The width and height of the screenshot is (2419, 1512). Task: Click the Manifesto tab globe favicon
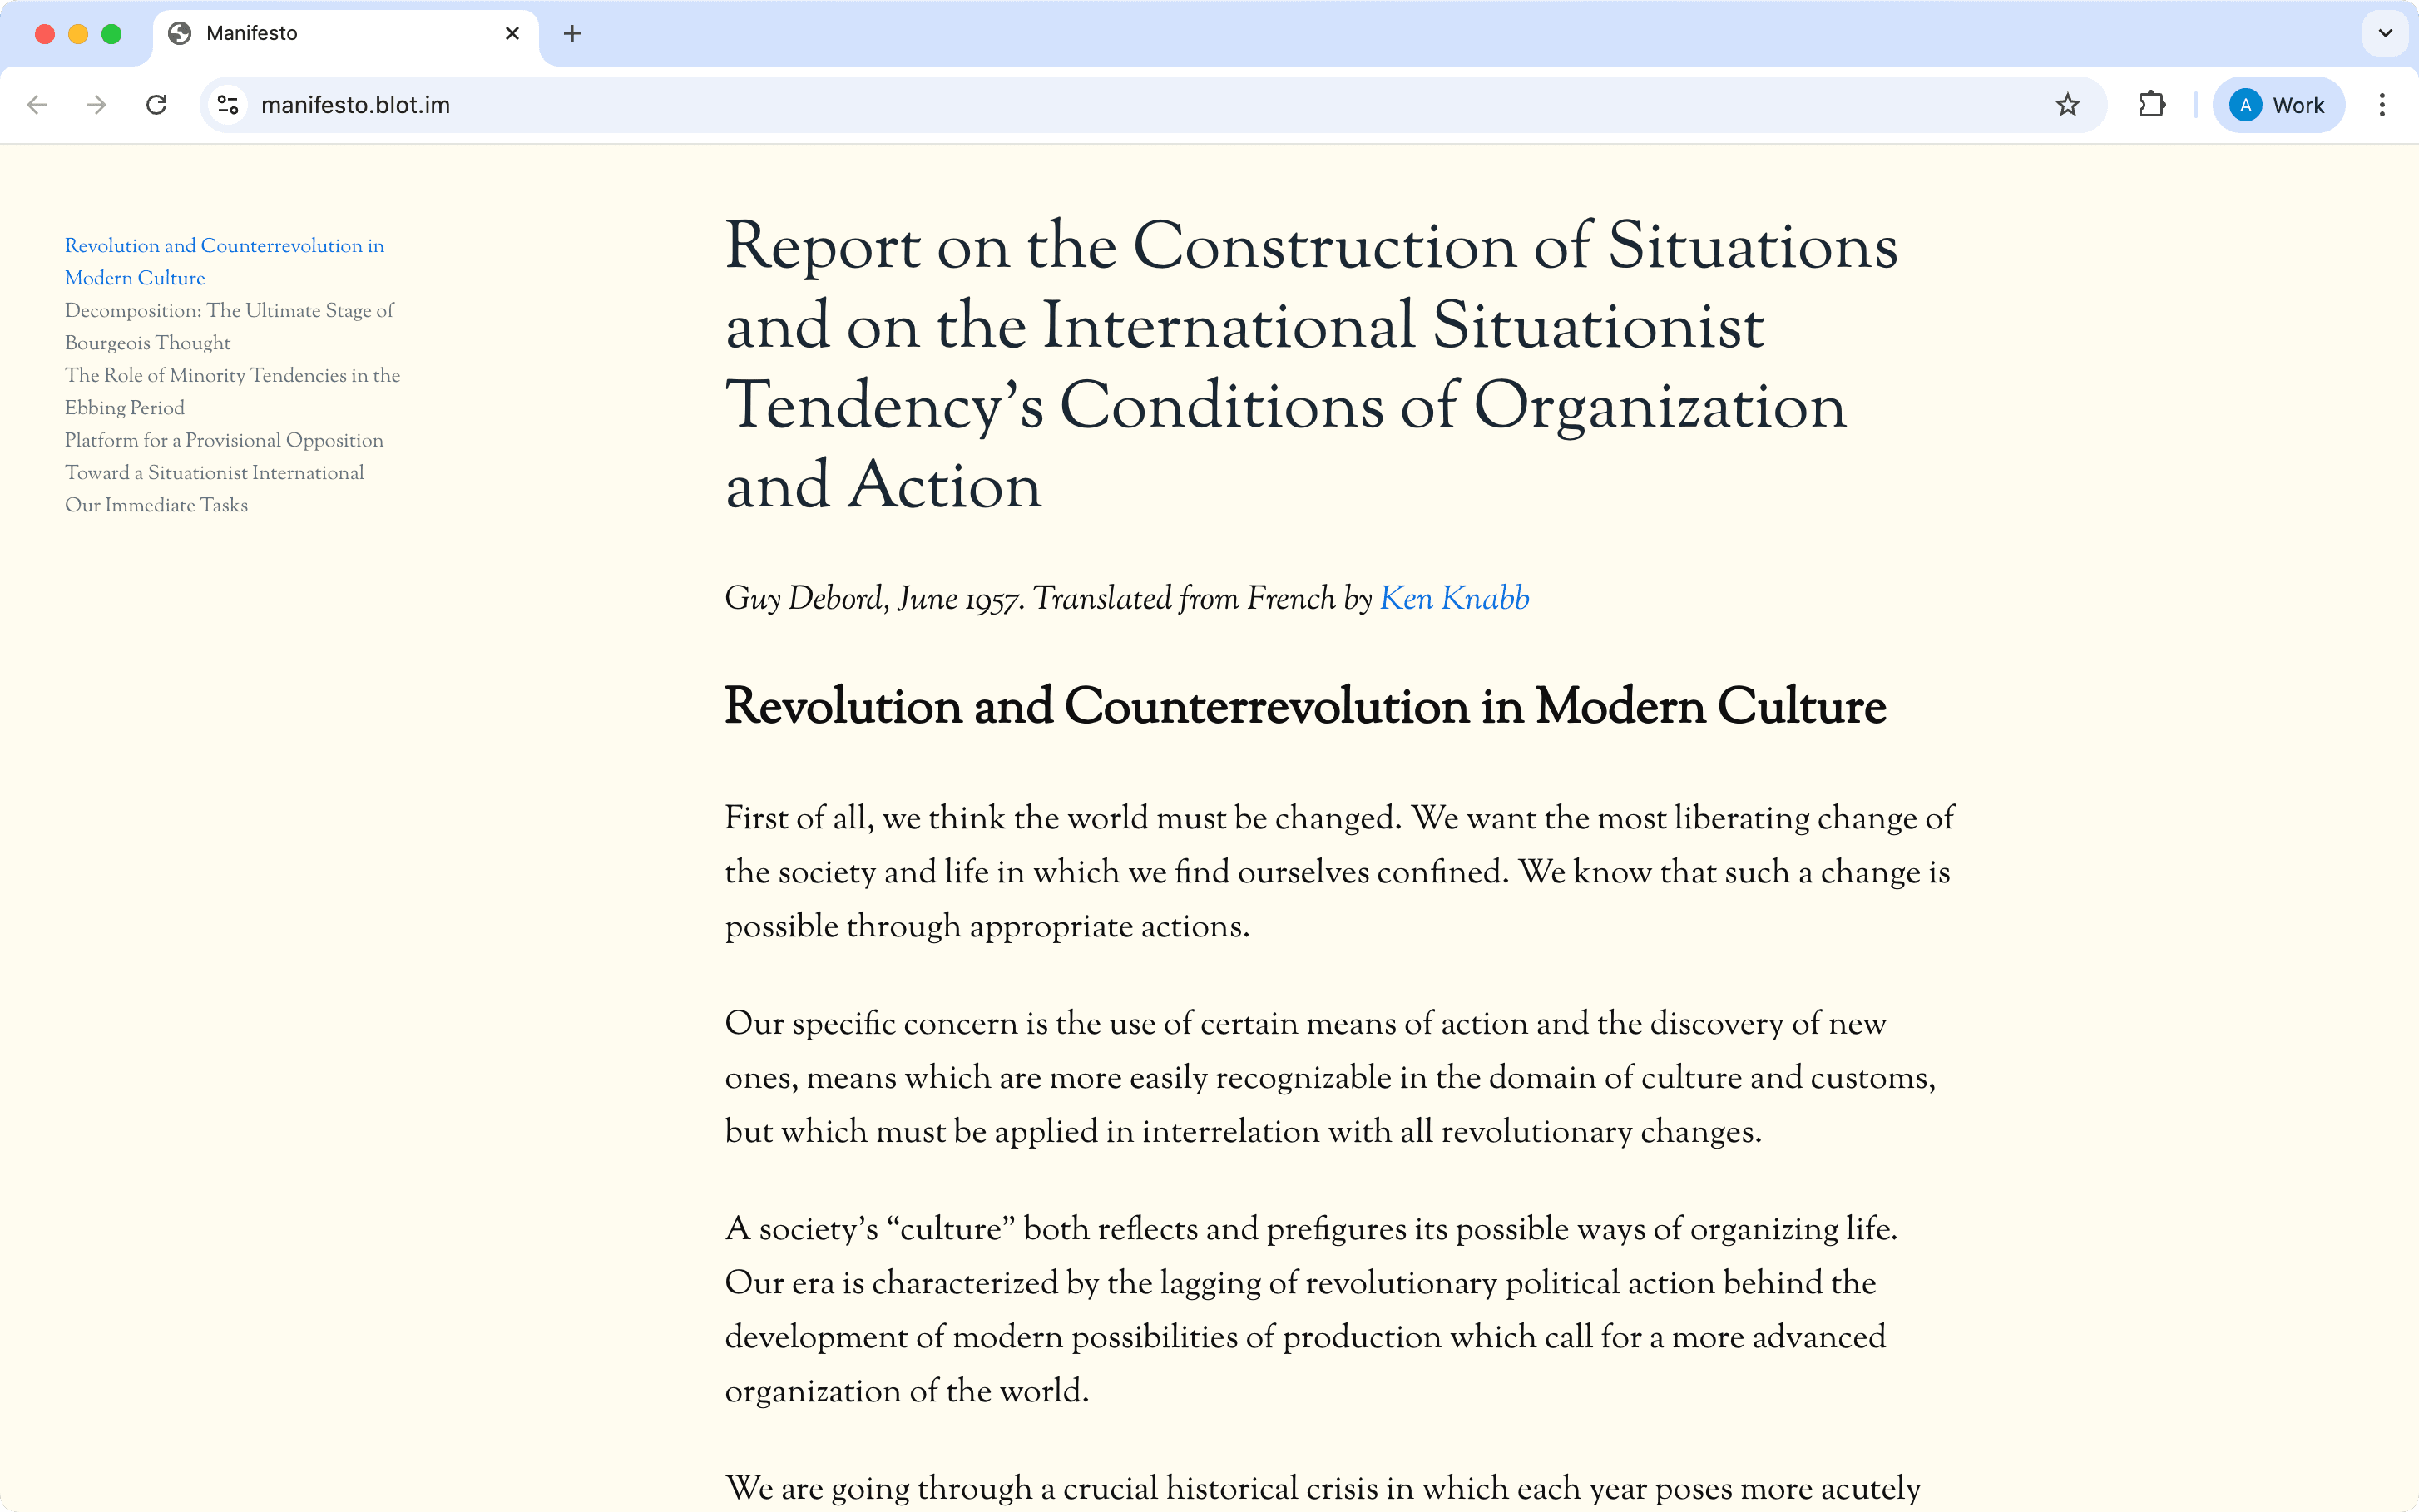click(180, 33)
